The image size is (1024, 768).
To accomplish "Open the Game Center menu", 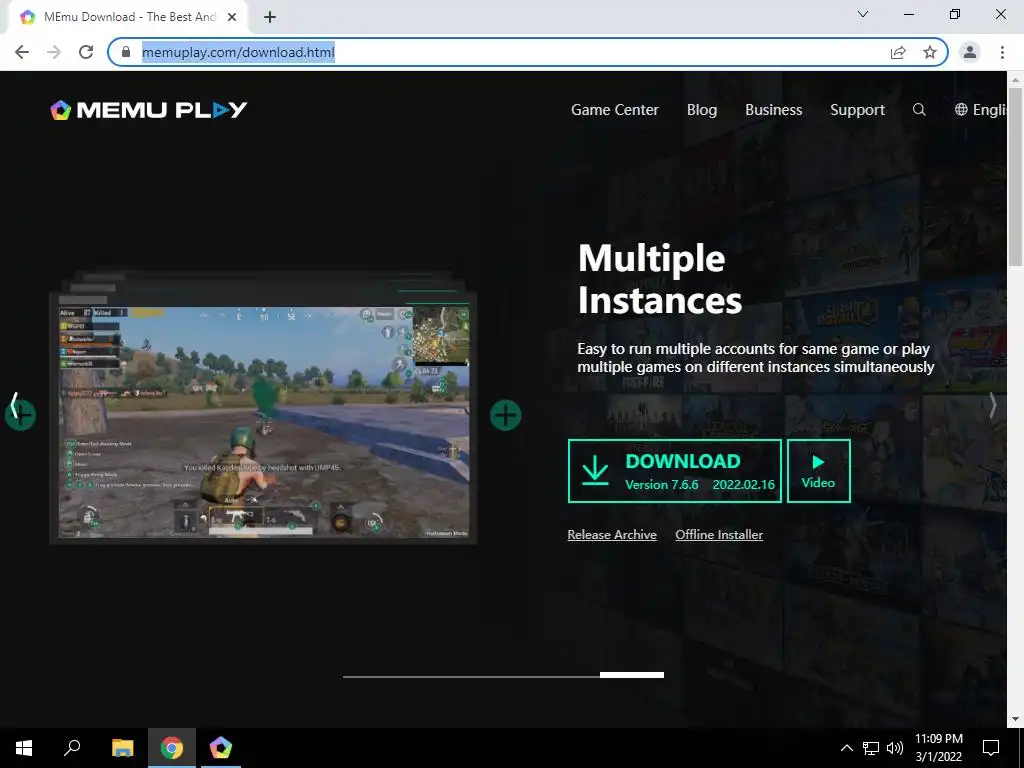I will pos(615,110).
